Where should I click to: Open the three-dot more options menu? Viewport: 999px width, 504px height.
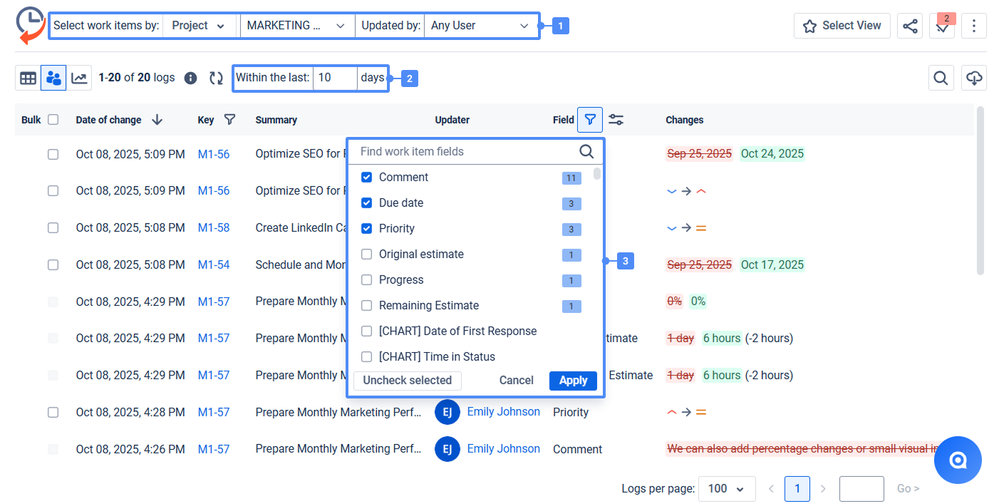974,26
